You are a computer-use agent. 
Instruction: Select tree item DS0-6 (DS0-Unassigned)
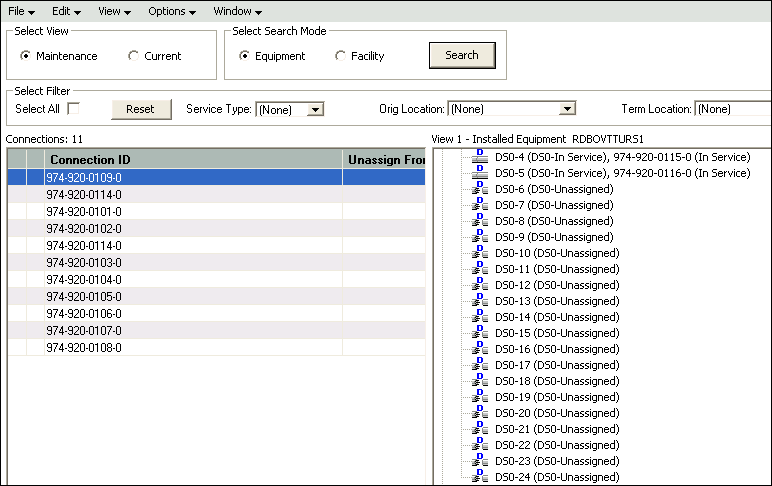[554, 189]
